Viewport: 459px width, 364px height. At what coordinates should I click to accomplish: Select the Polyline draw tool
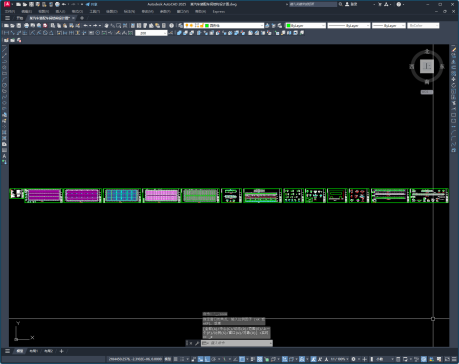coord(4,61)
